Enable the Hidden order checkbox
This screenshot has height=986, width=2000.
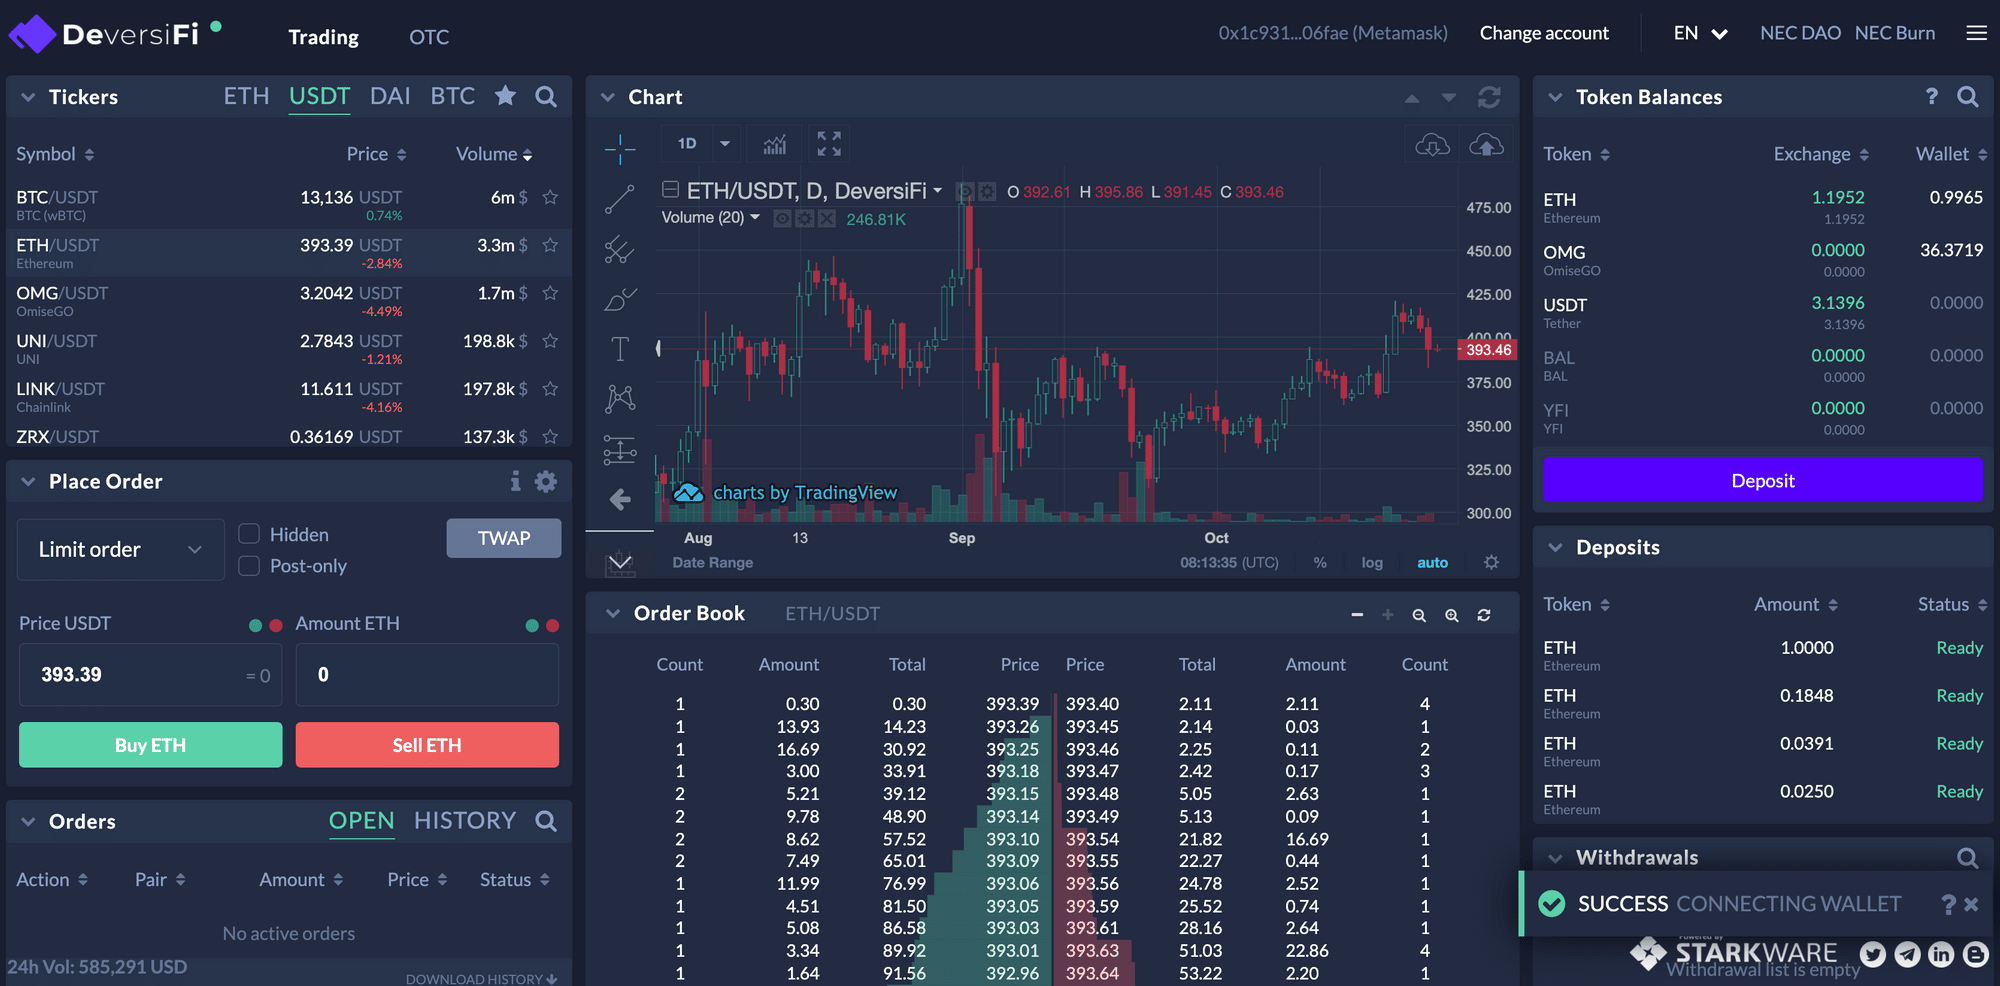[x=249, y=534]
